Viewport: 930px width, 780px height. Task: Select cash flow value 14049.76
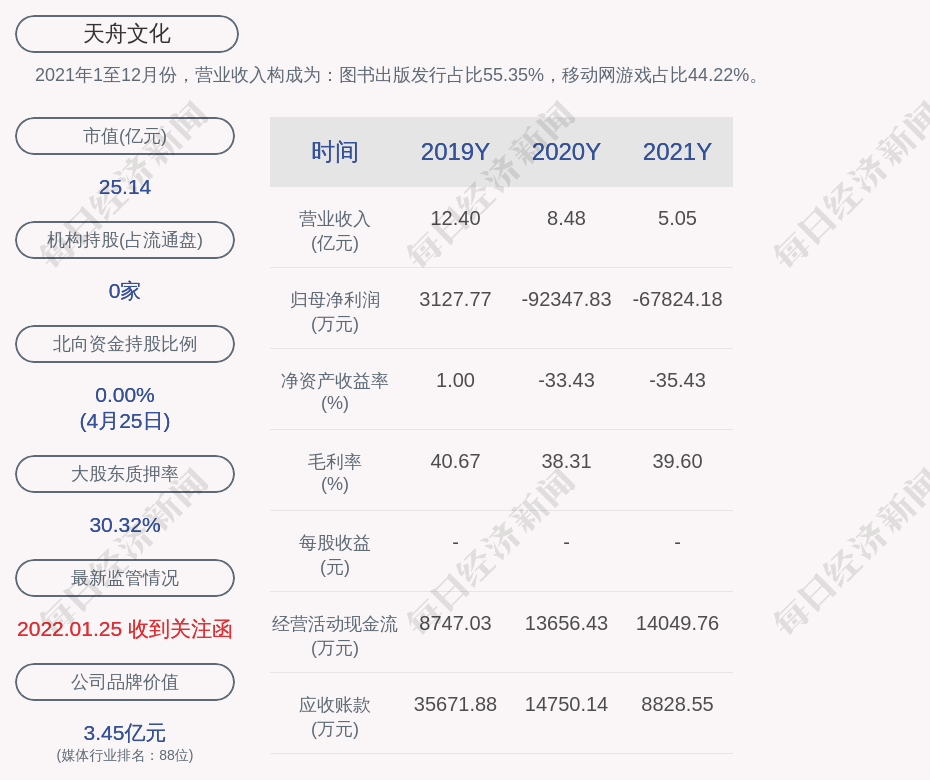point(677,623)
